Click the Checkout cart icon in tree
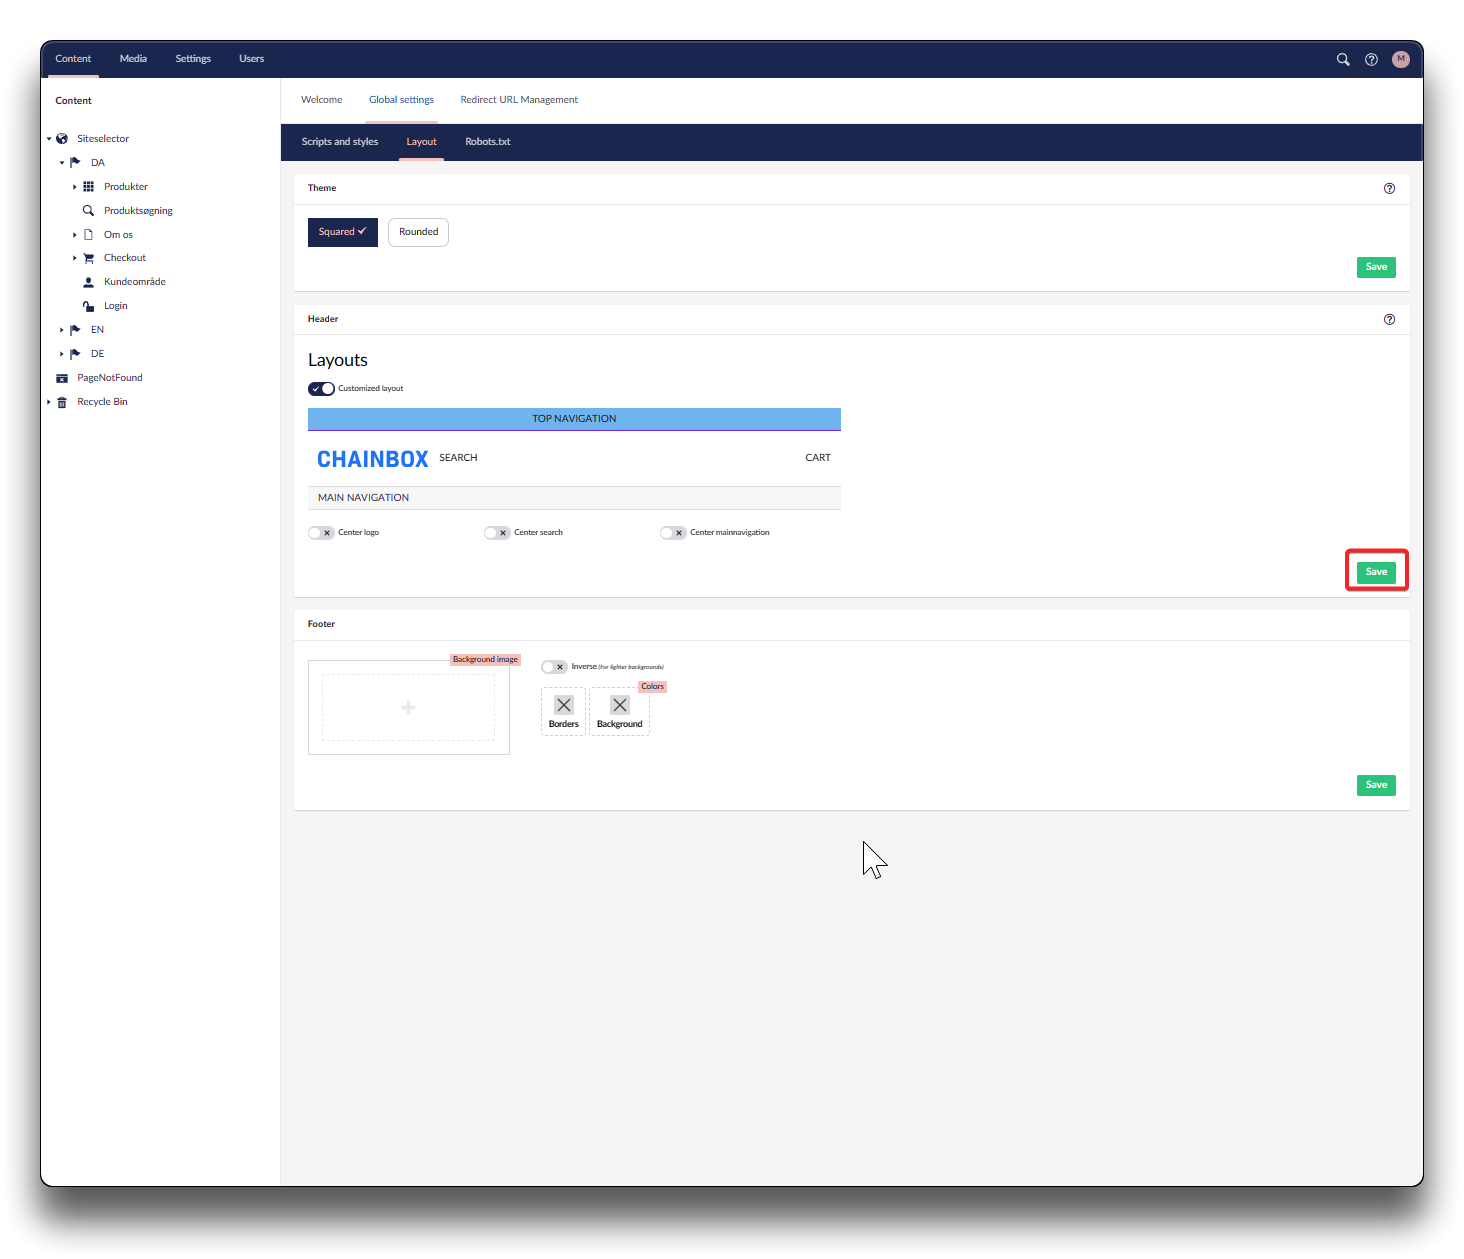 (x=88, y=258)
